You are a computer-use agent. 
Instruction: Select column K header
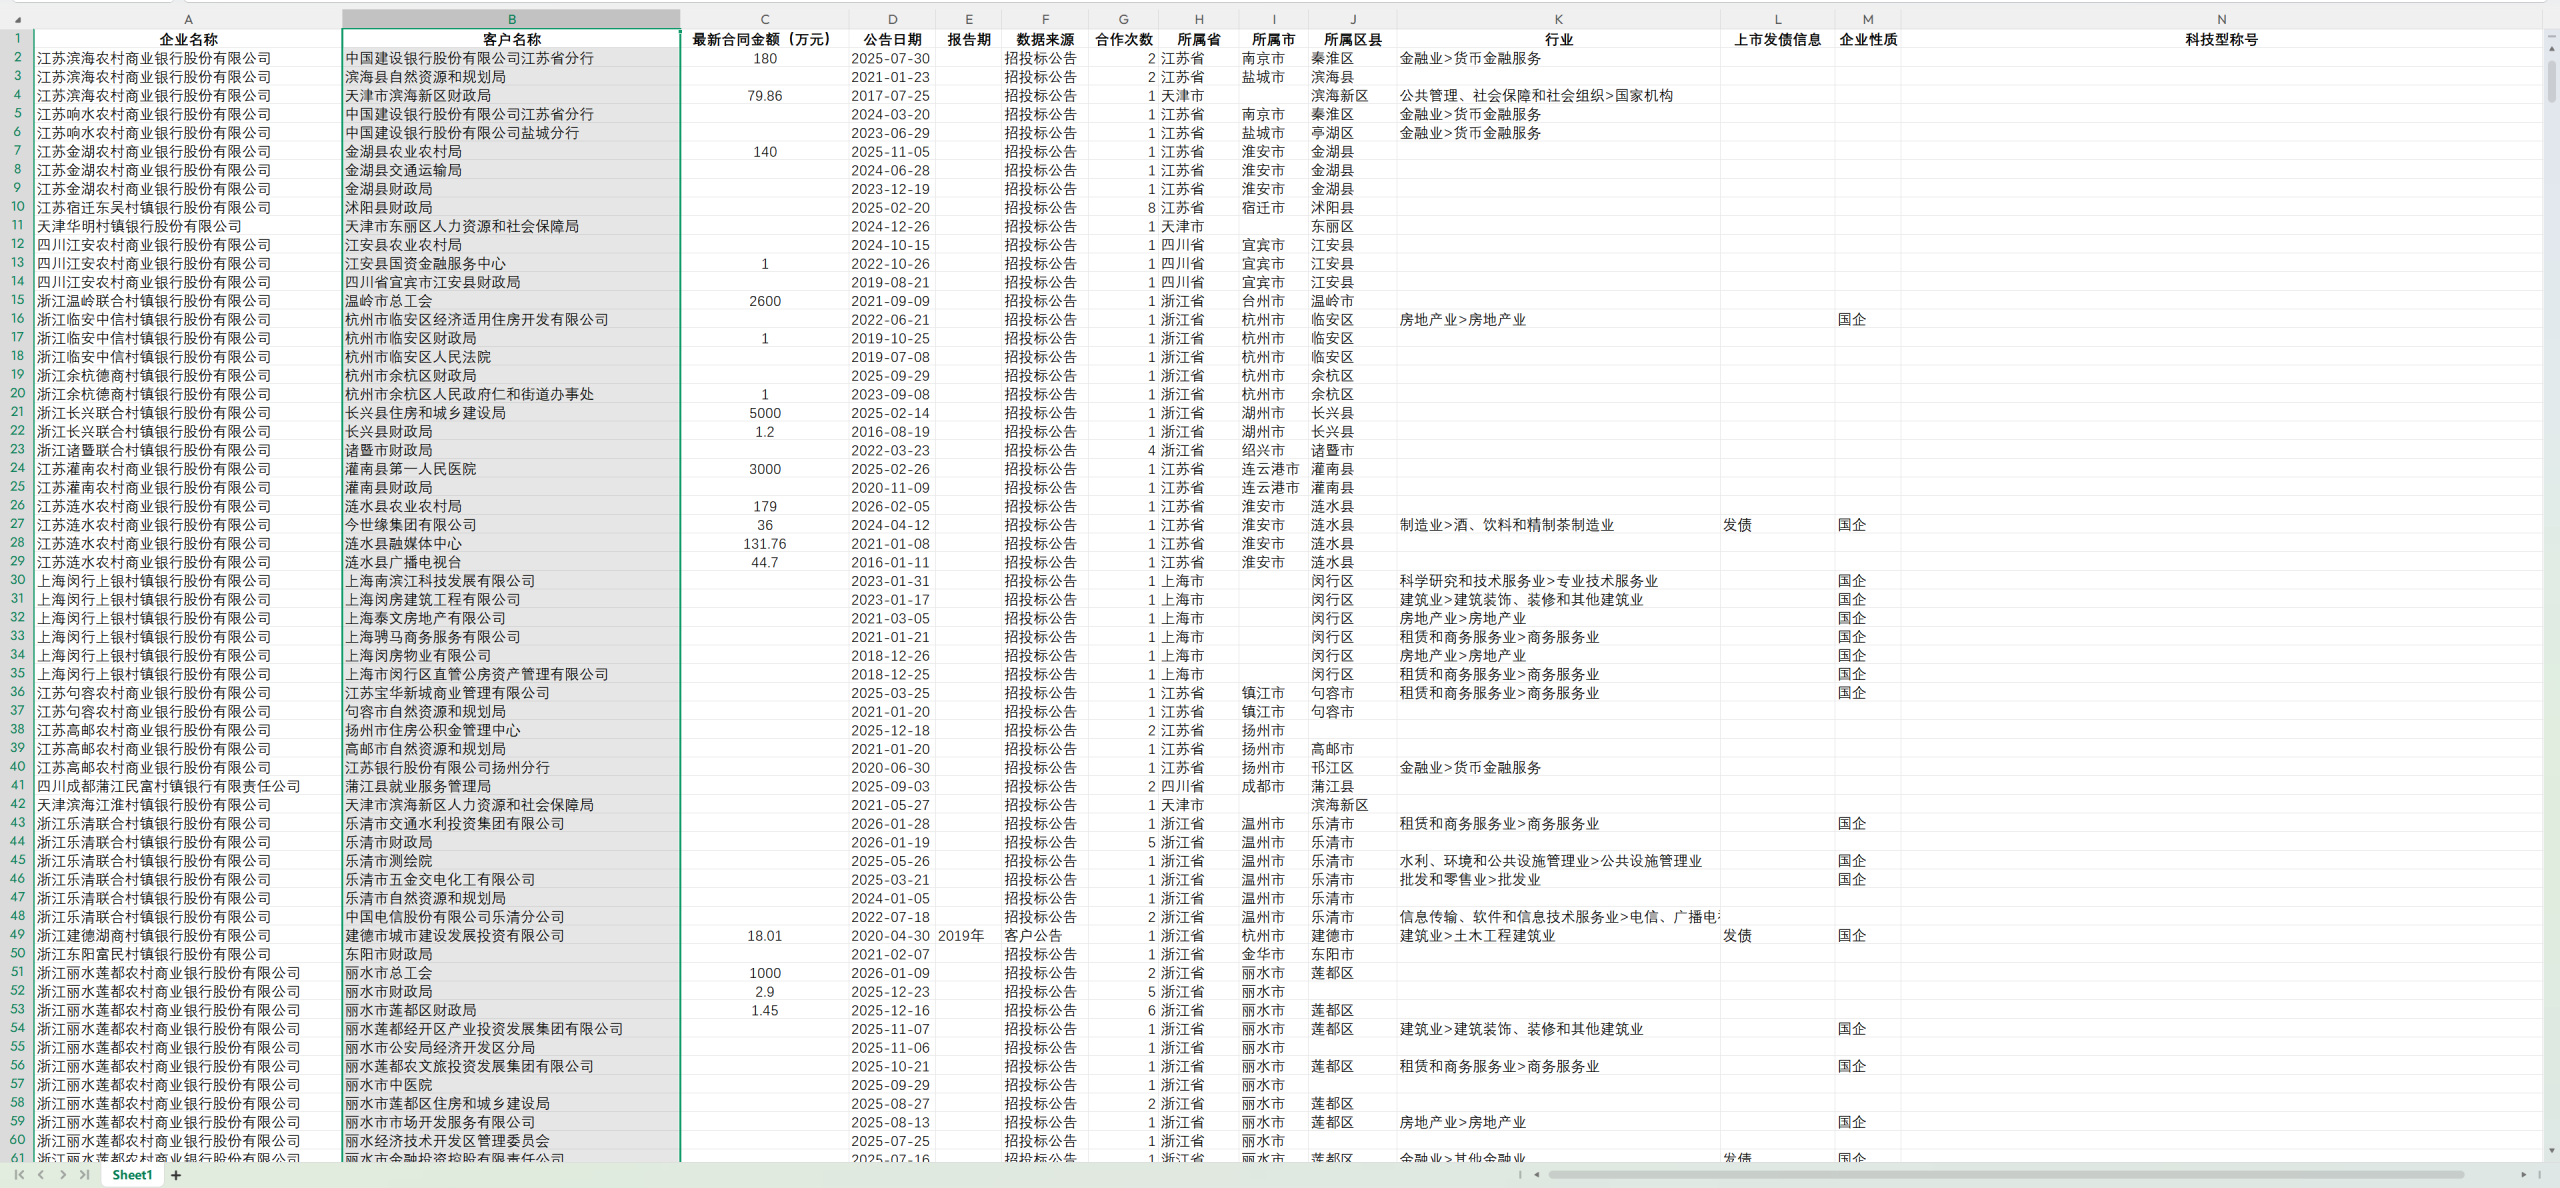tap(1557, 19)
